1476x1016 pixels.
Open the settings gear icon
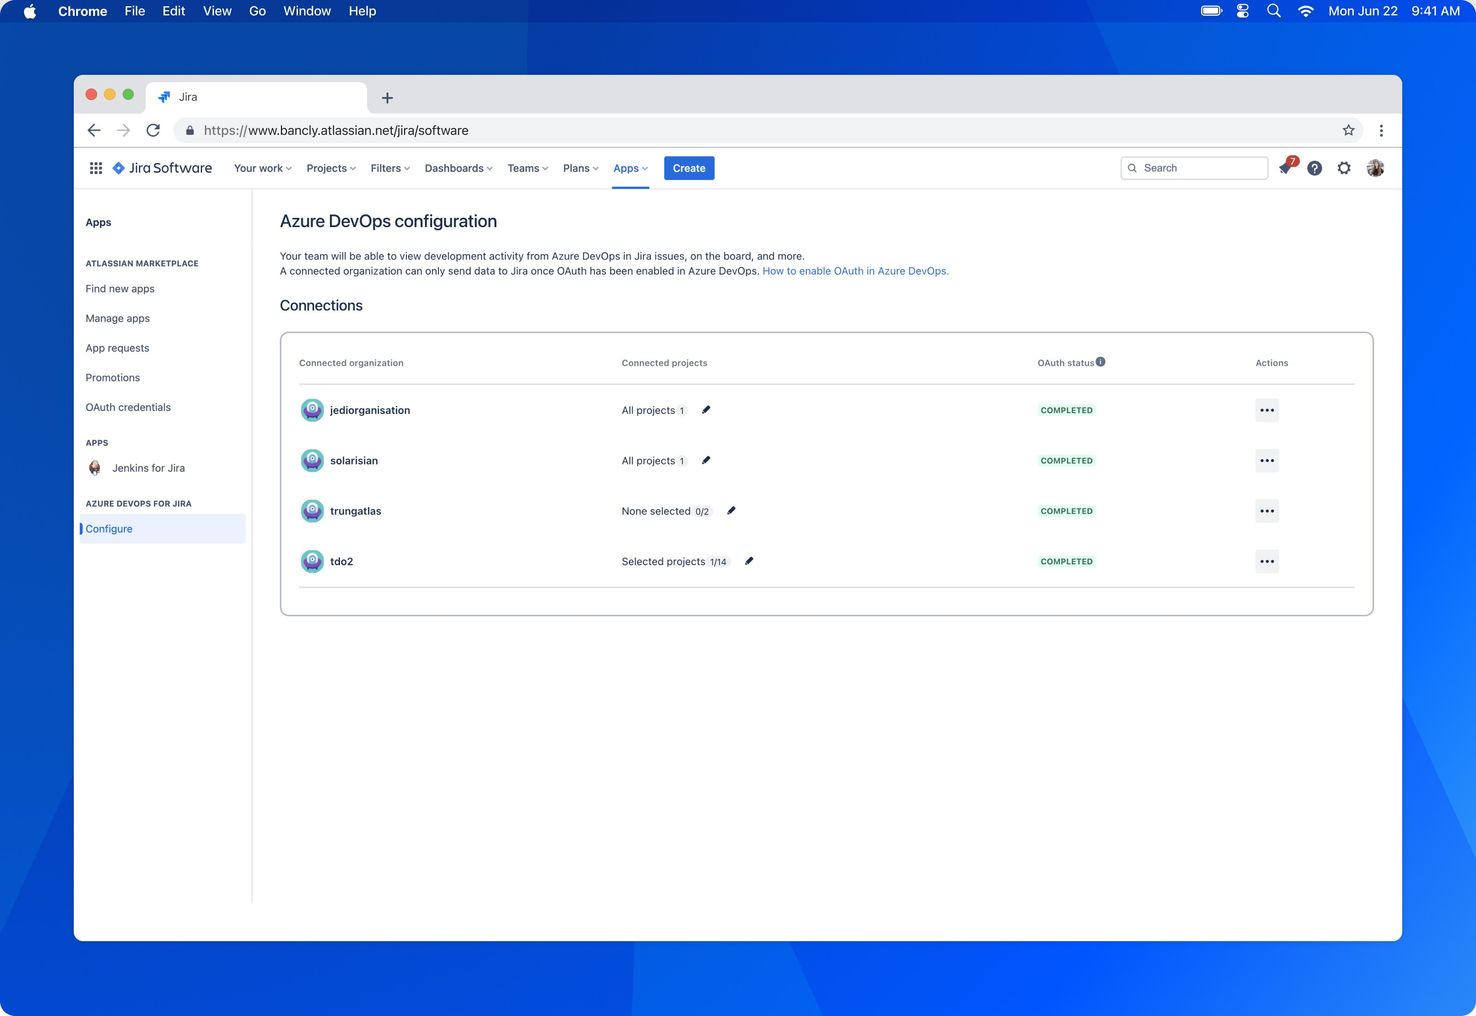(1344, 168)
